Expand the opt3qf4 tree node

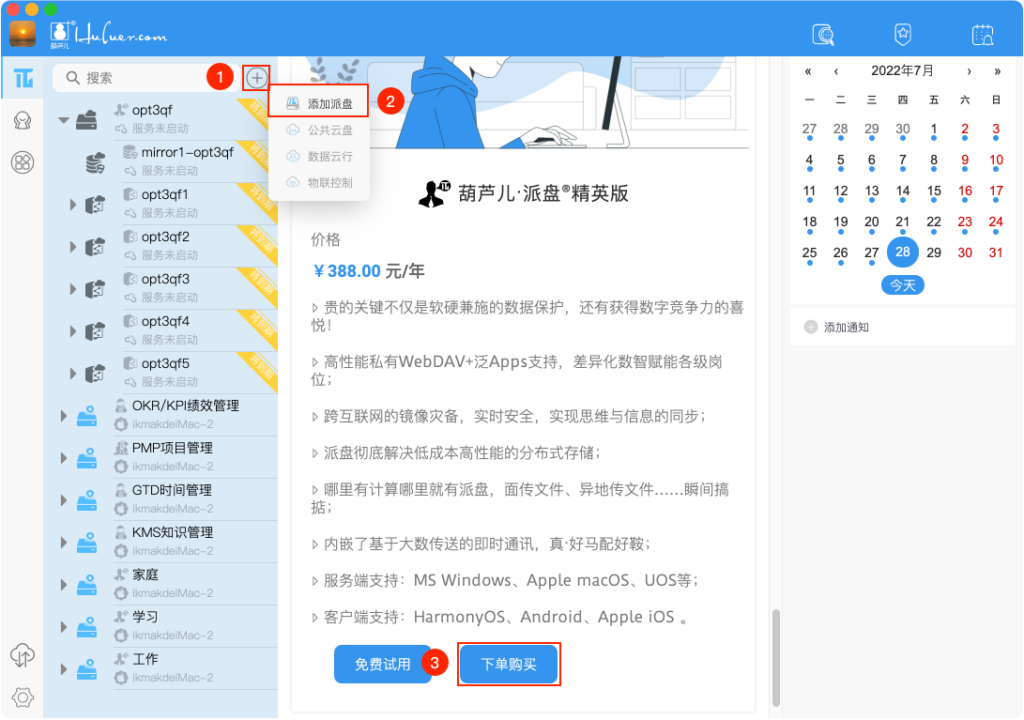point(73,331)
